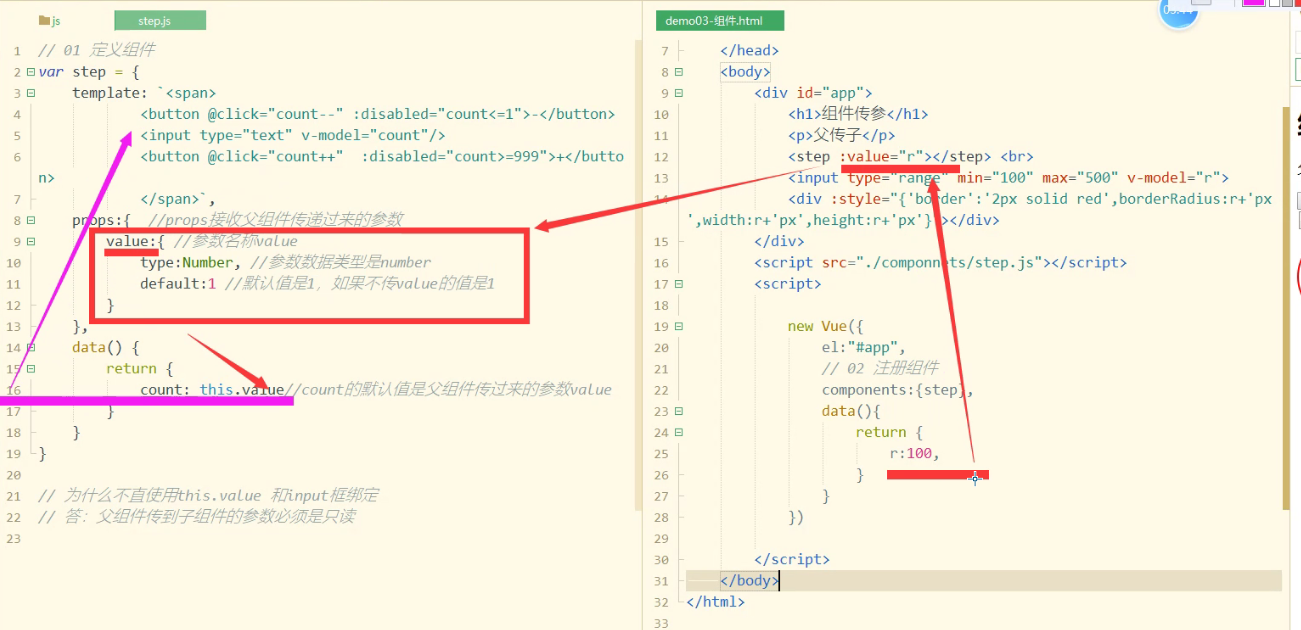This screenshot has width=1301, height=630.
Task: Click line number 33 in the demo03 gutter
Action: click(x=660, y=623)
